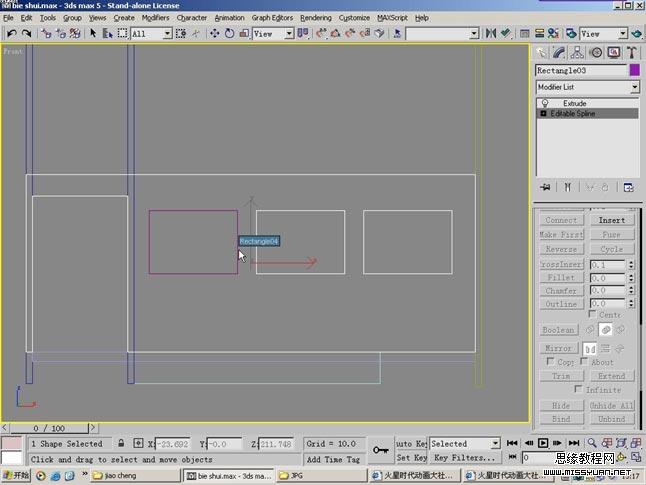Toggle the Auto Key button
The width and height of the screenshot is (646, 485).
(x=411, y=443)
